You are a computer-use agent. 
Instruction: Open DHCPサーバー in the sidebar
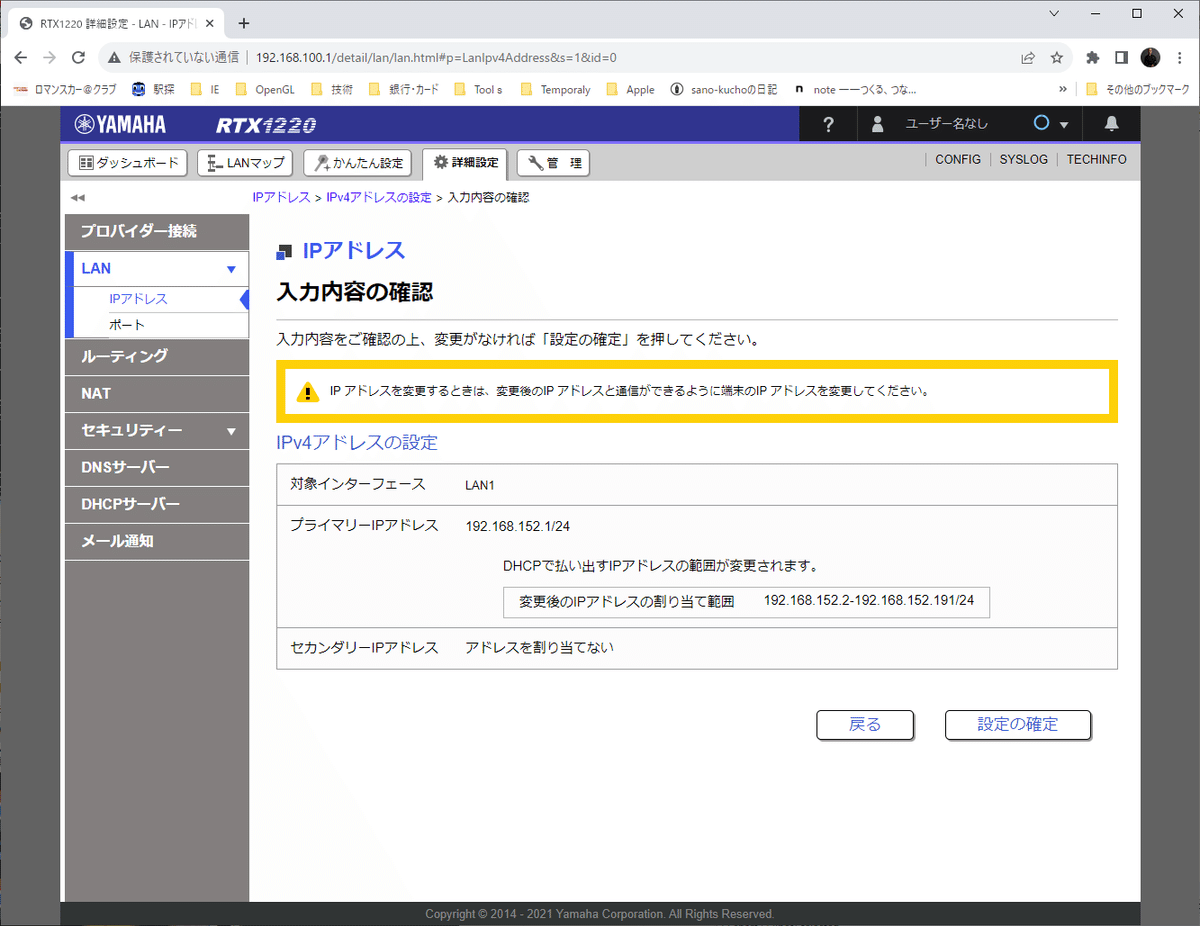pos(157,505)
